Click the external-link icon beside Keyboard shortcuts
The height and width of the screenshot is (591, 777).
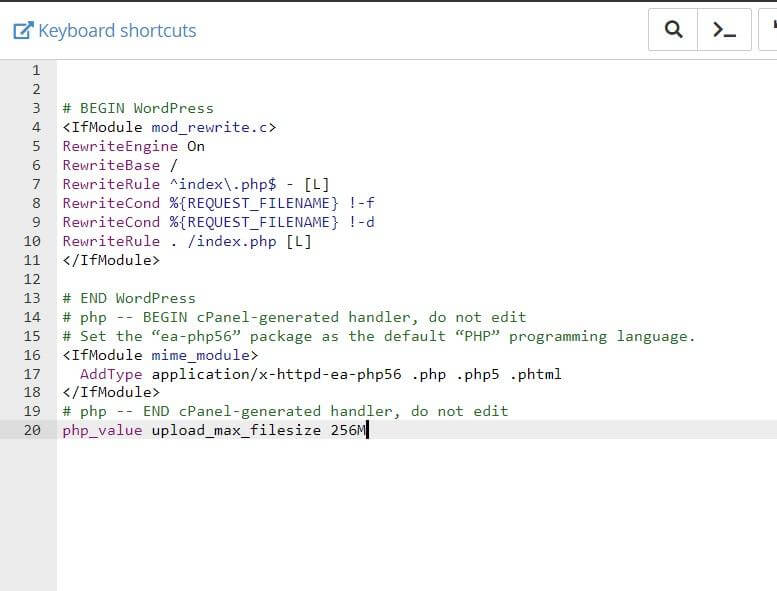[x=23, y=31]
